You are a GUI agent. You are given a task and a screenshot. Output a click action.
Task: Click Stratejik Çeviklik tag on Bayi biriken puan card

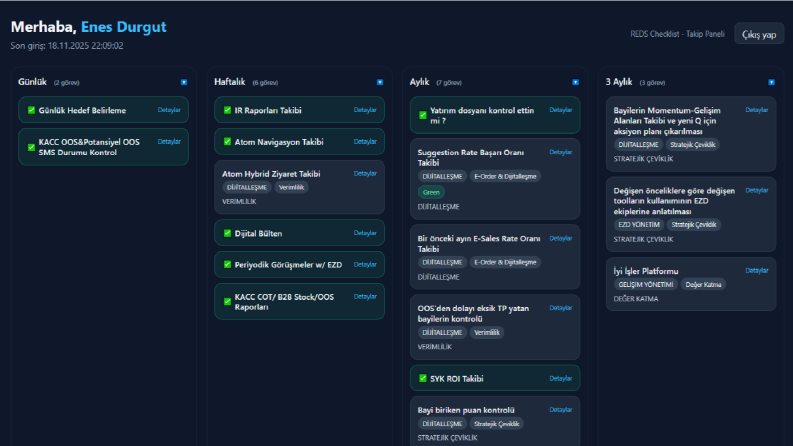(x=496, y=424)
